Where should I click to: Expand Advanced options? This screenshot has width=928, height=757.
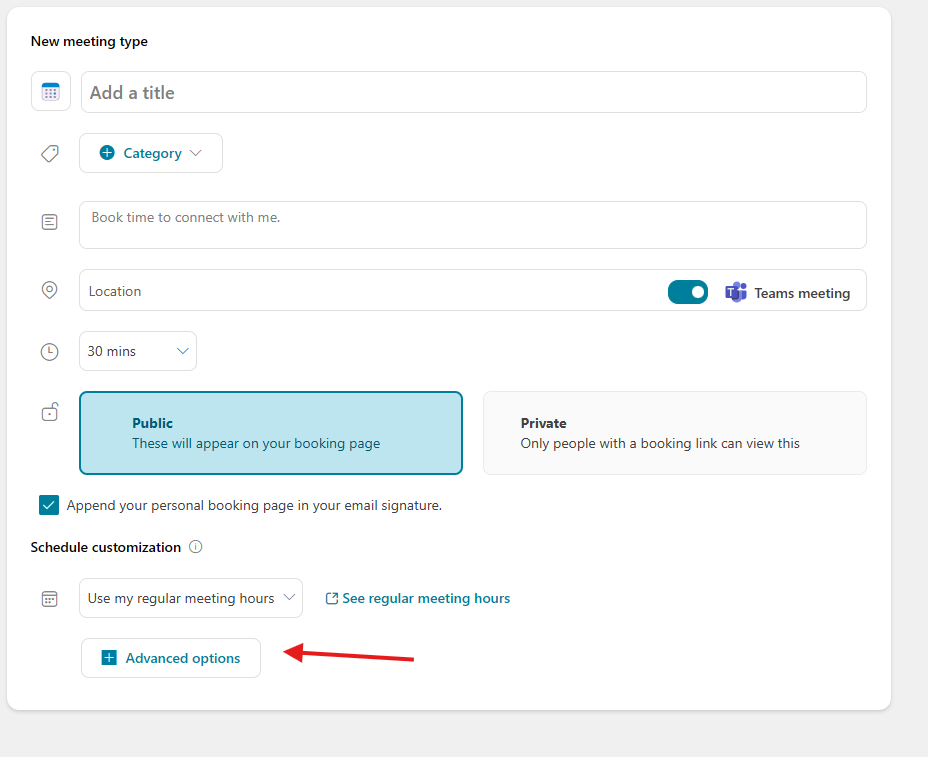tap(171, 658)
